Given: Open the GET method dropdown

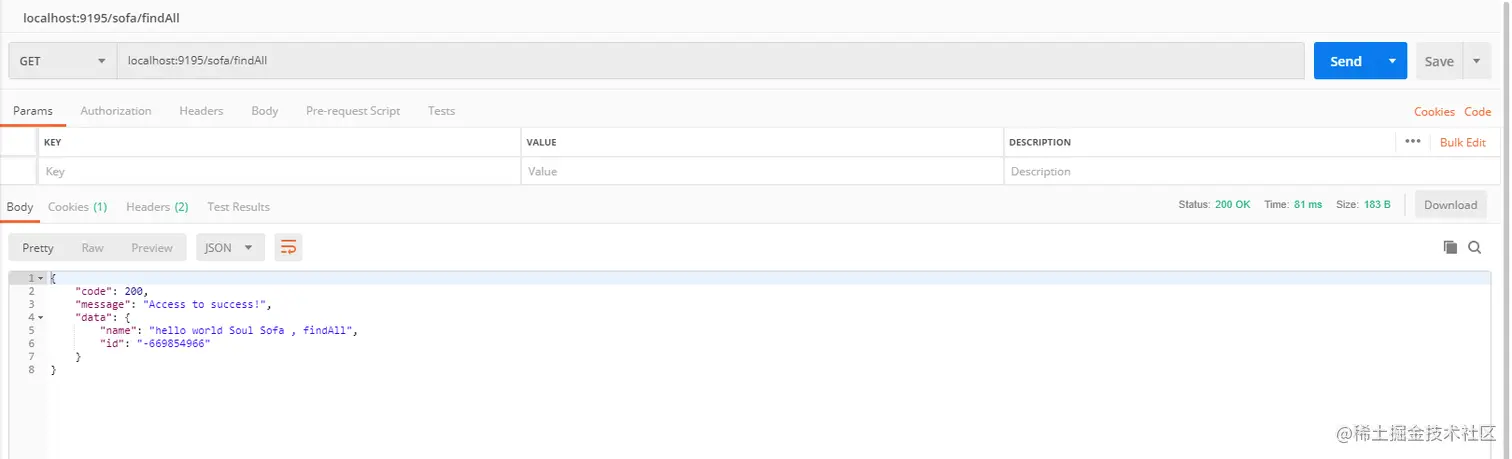Looking at the screenshot, I should click(x=62, y=61).
